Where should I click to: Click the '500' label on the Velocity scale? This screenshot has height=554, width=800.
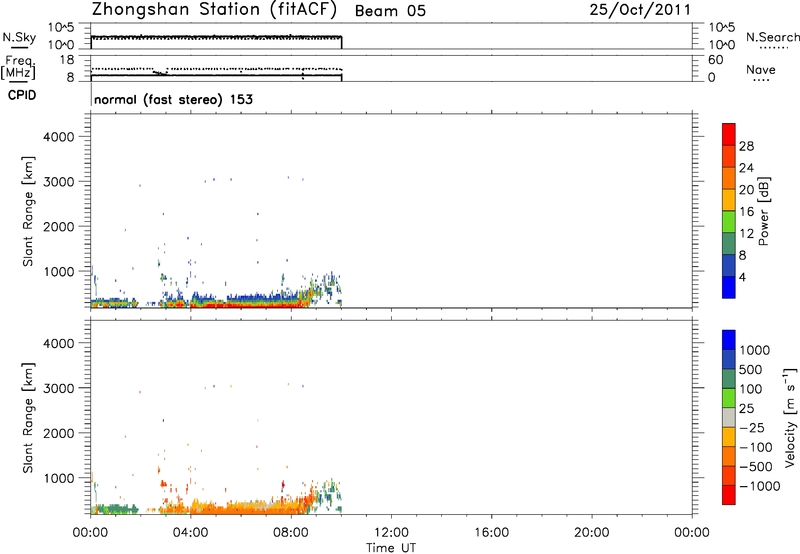[x=751, y=370]
